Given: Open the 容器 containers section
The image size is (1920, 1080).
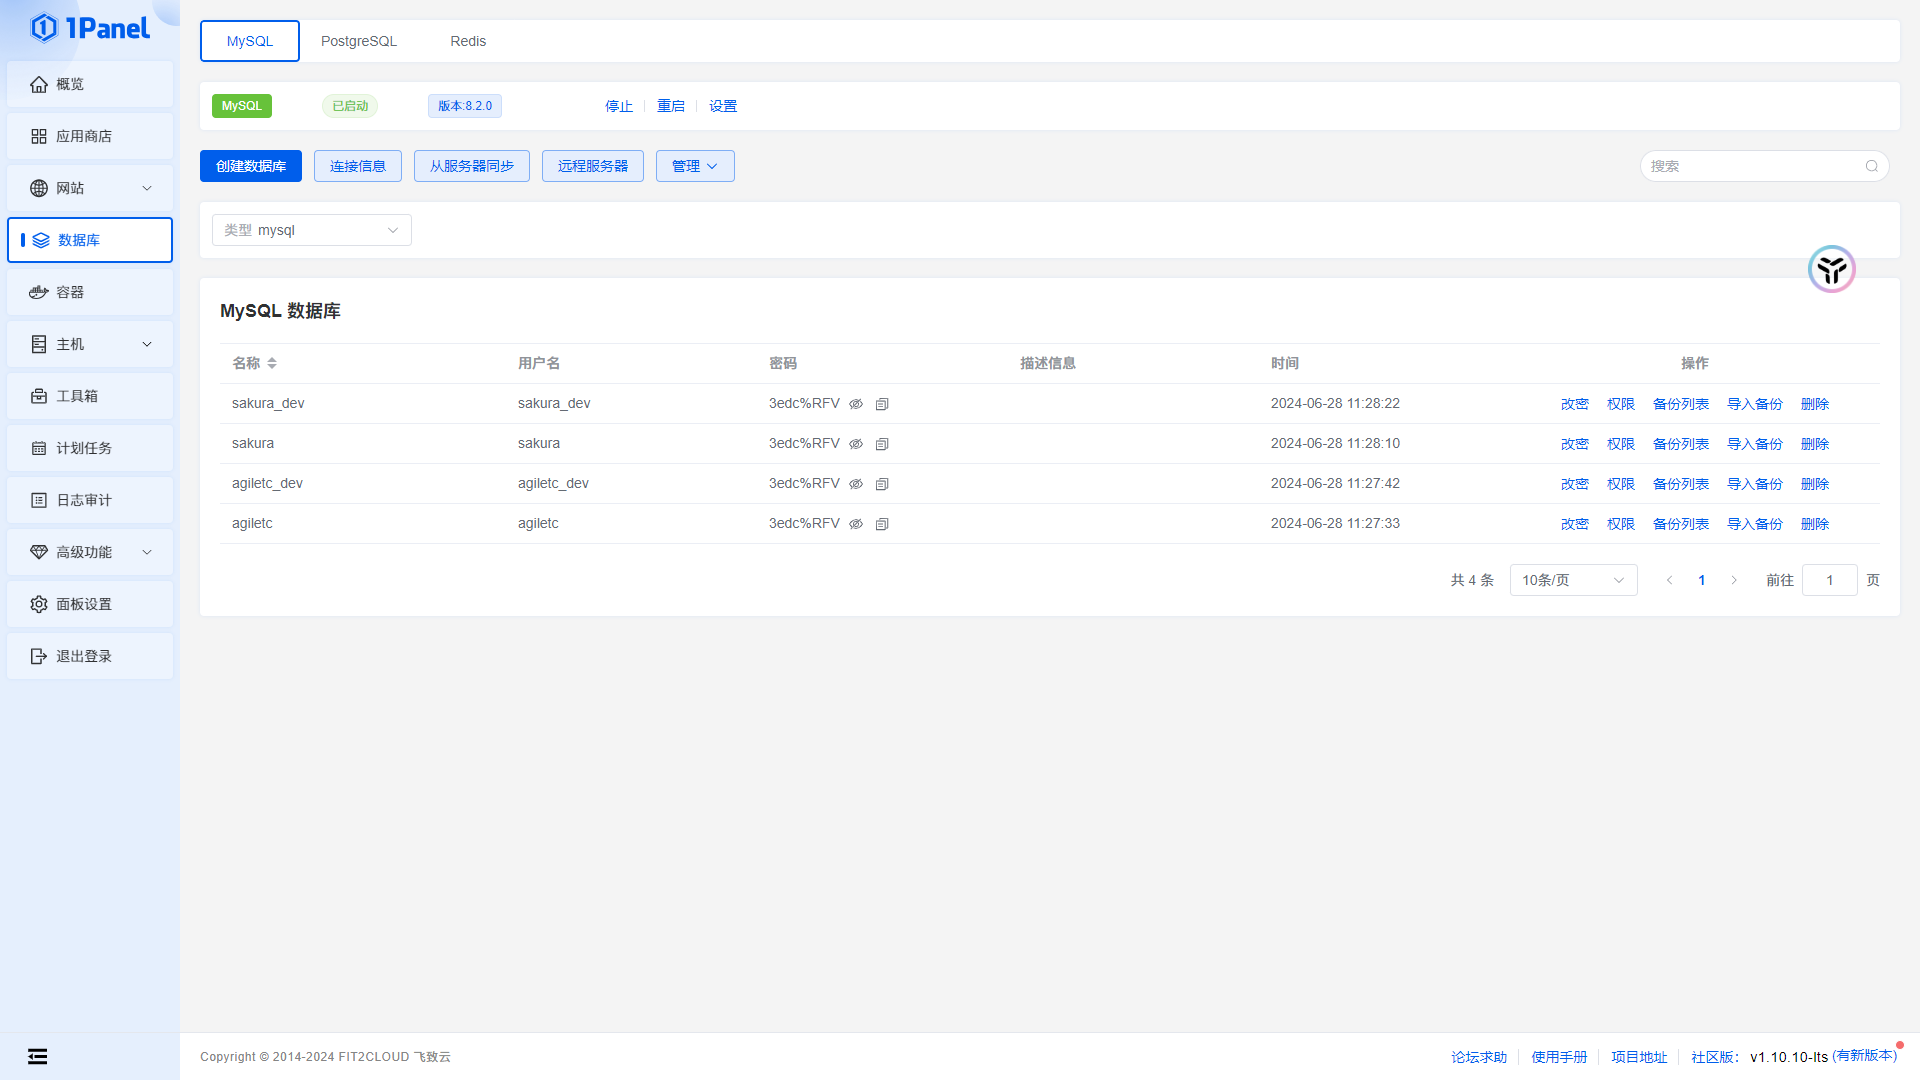Looking at the screenshot, I should pyautogui.click(x=90, y=292).
